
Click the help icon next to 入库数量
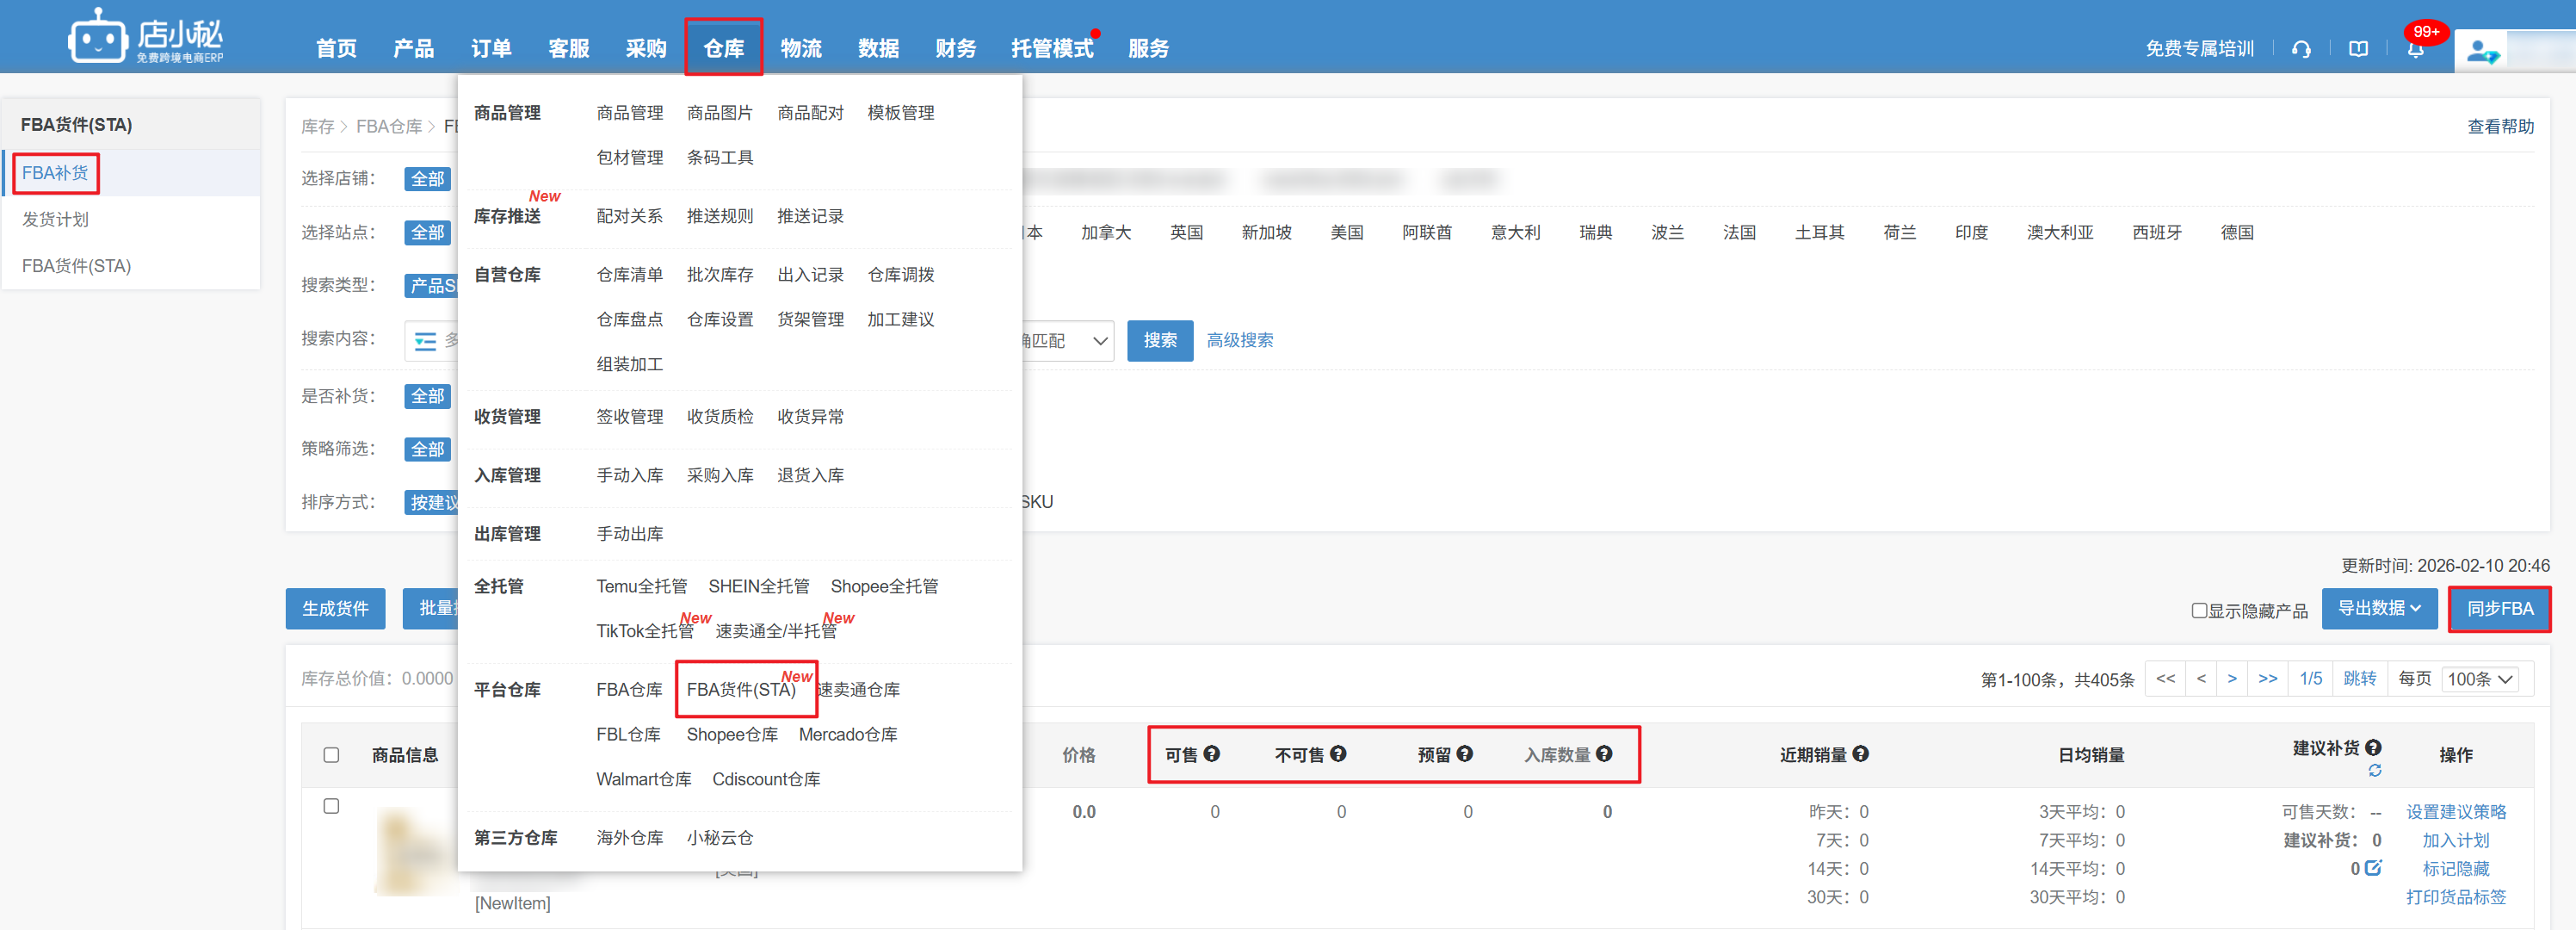pyautogui.click(x=1604, y=754)
